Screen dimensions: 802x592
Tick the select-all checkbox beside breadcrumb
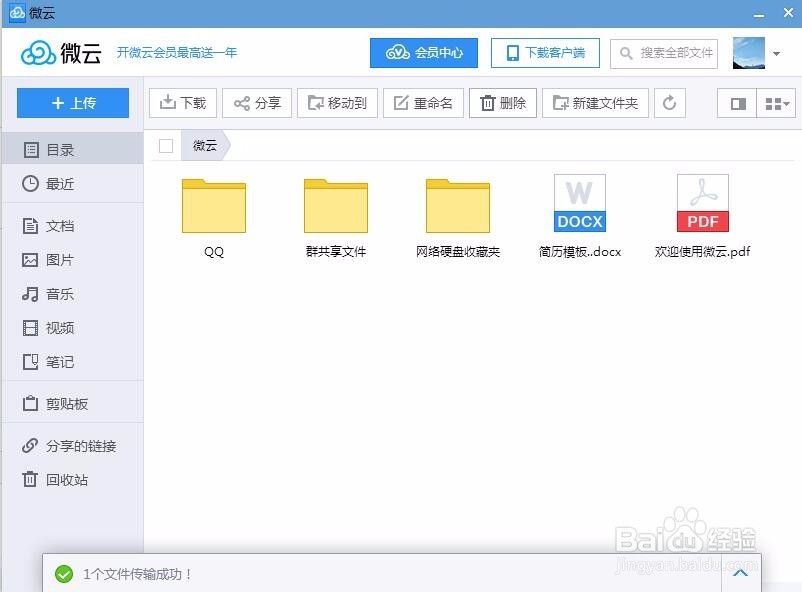point(166,146)
